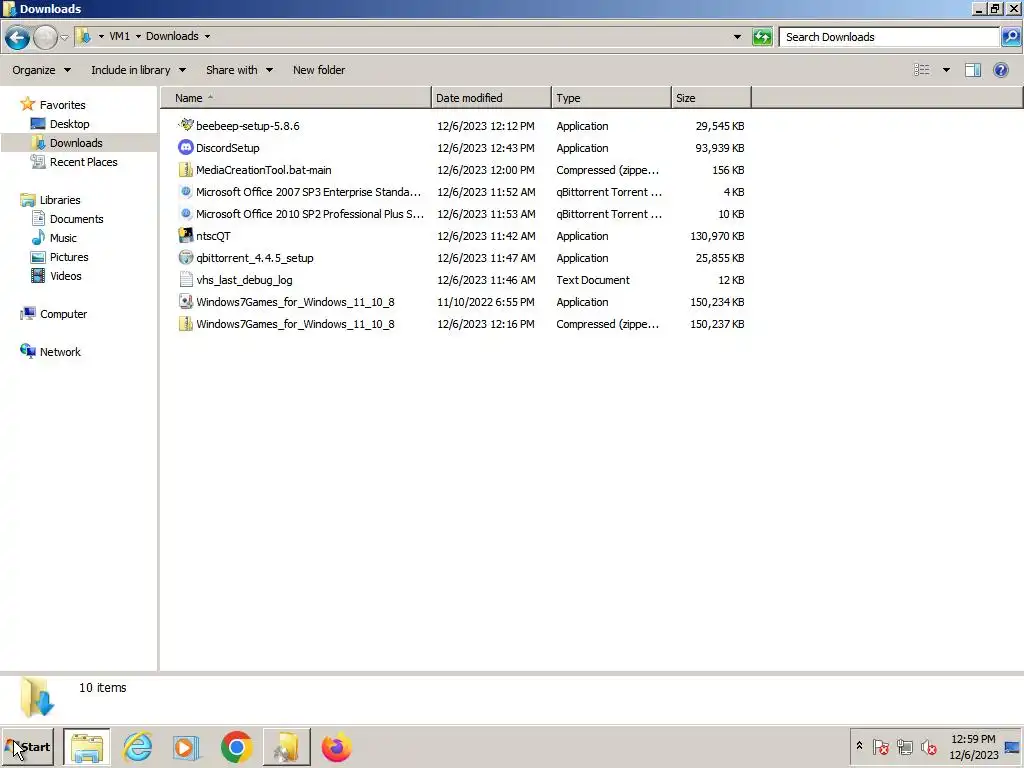Open Windows Media Player from taskbar
This screenshot has width=1024, height=768.
pyautogui.click(x=187, y=747)
